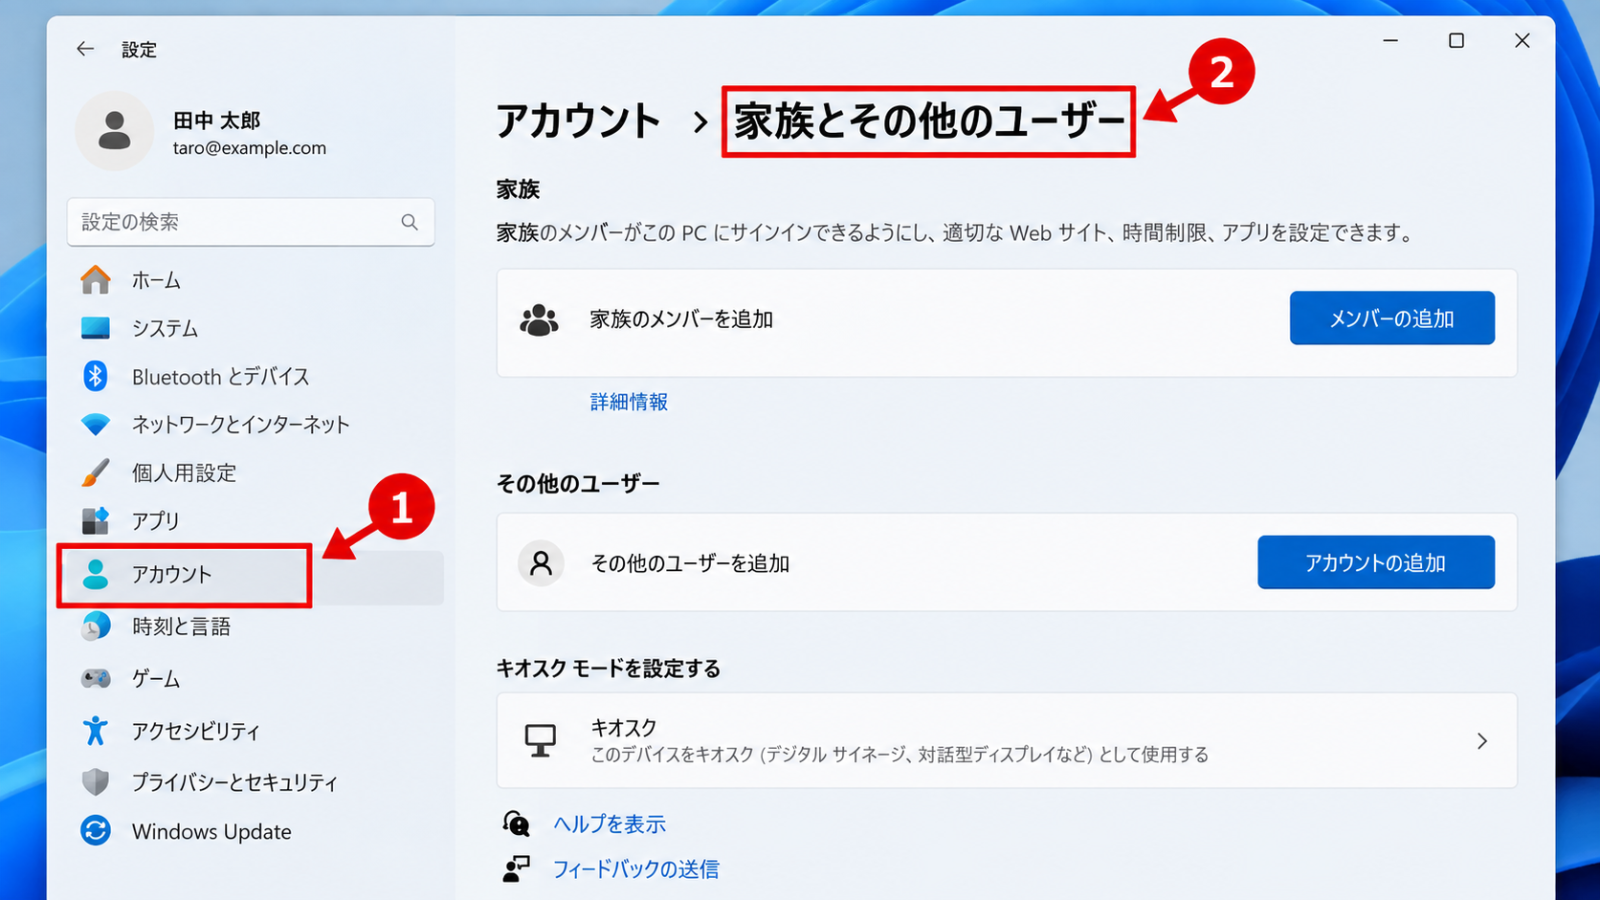Click the taro@example.com email text

pos(249,148)
